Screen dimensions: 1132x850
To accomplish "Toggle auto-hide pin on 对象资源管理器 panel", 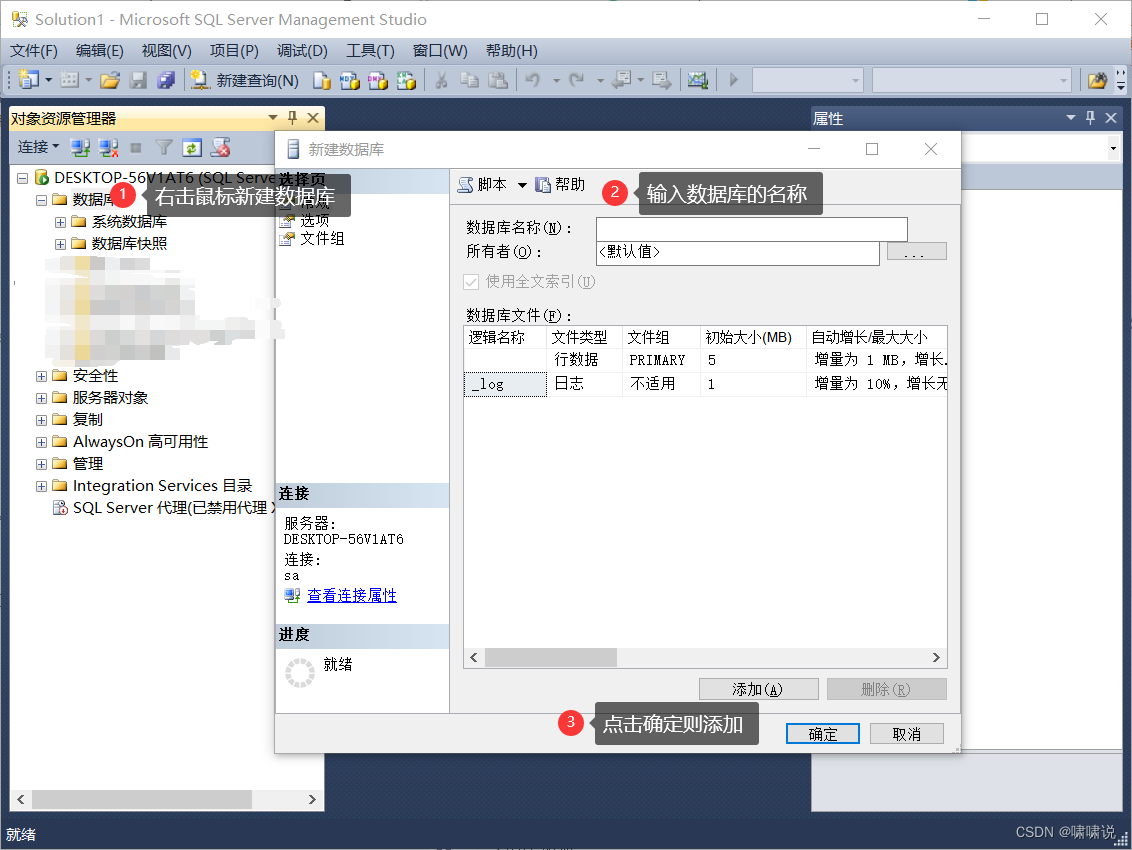I will pos(290,118).
